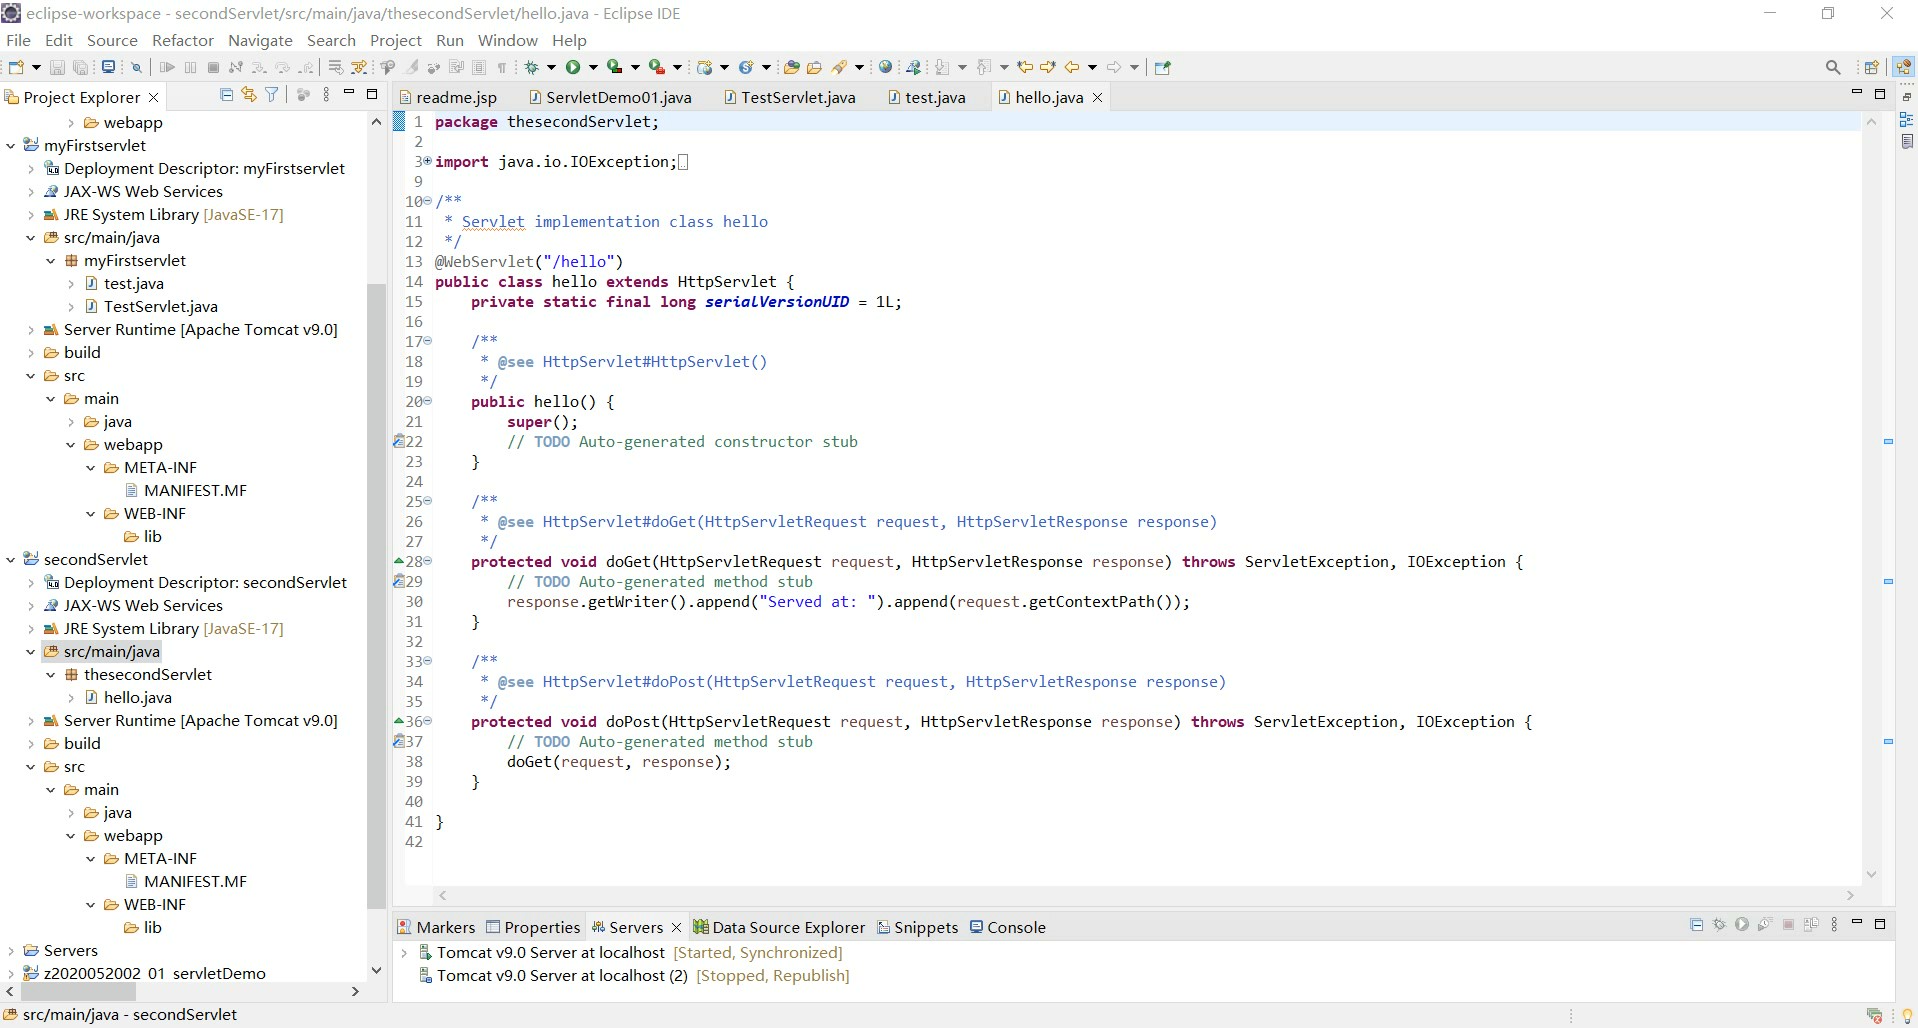
Task: Click the Back navigation yellow arrow
Action: point(1072,67)
